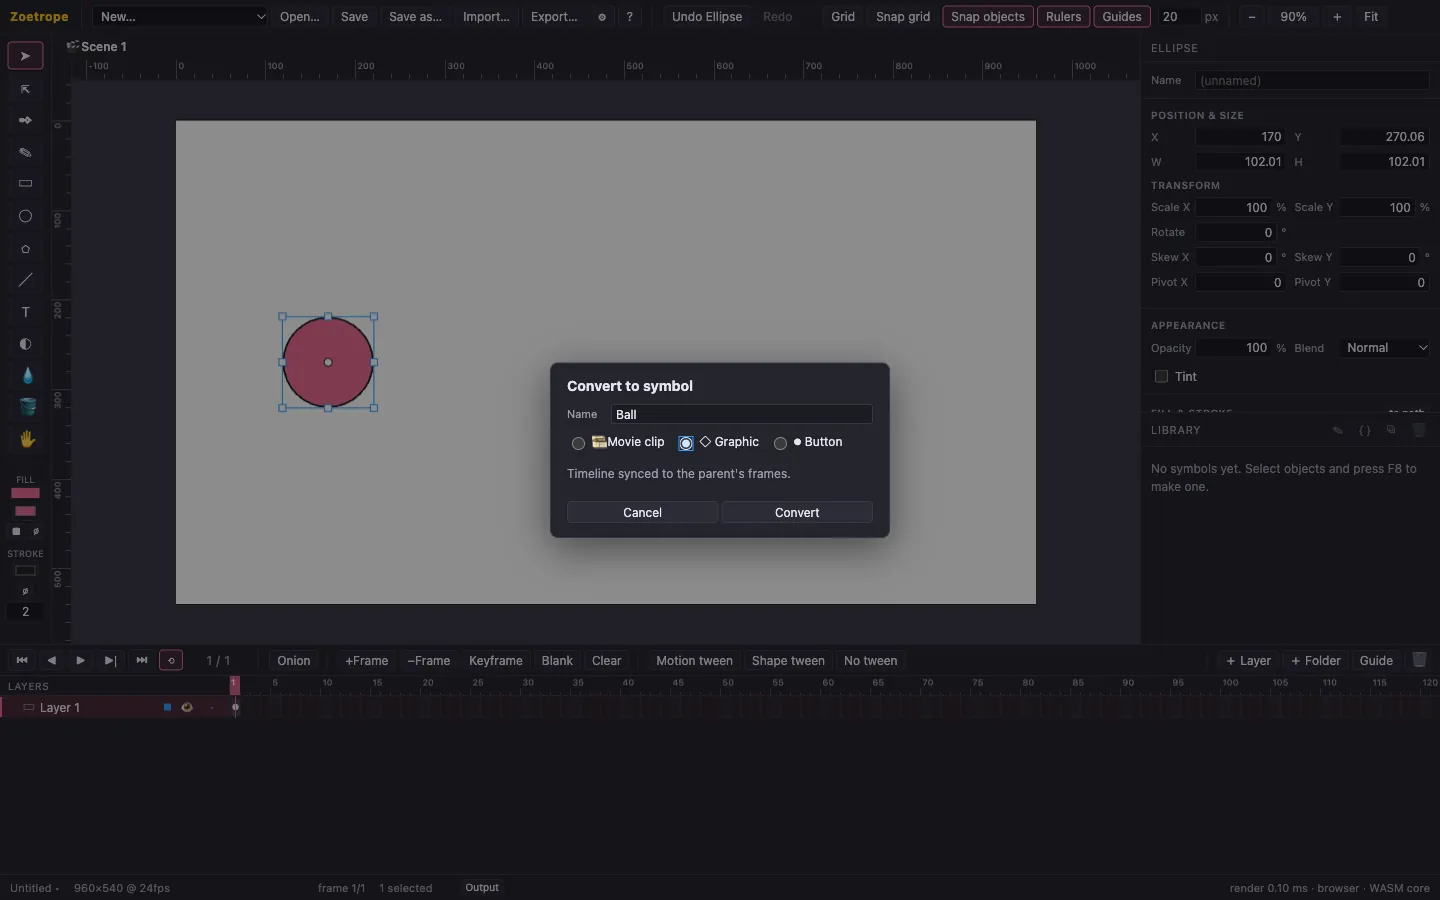Choose Graphic symbol type
Viewport: 1440px width, 900px height.
click(686, 443)
